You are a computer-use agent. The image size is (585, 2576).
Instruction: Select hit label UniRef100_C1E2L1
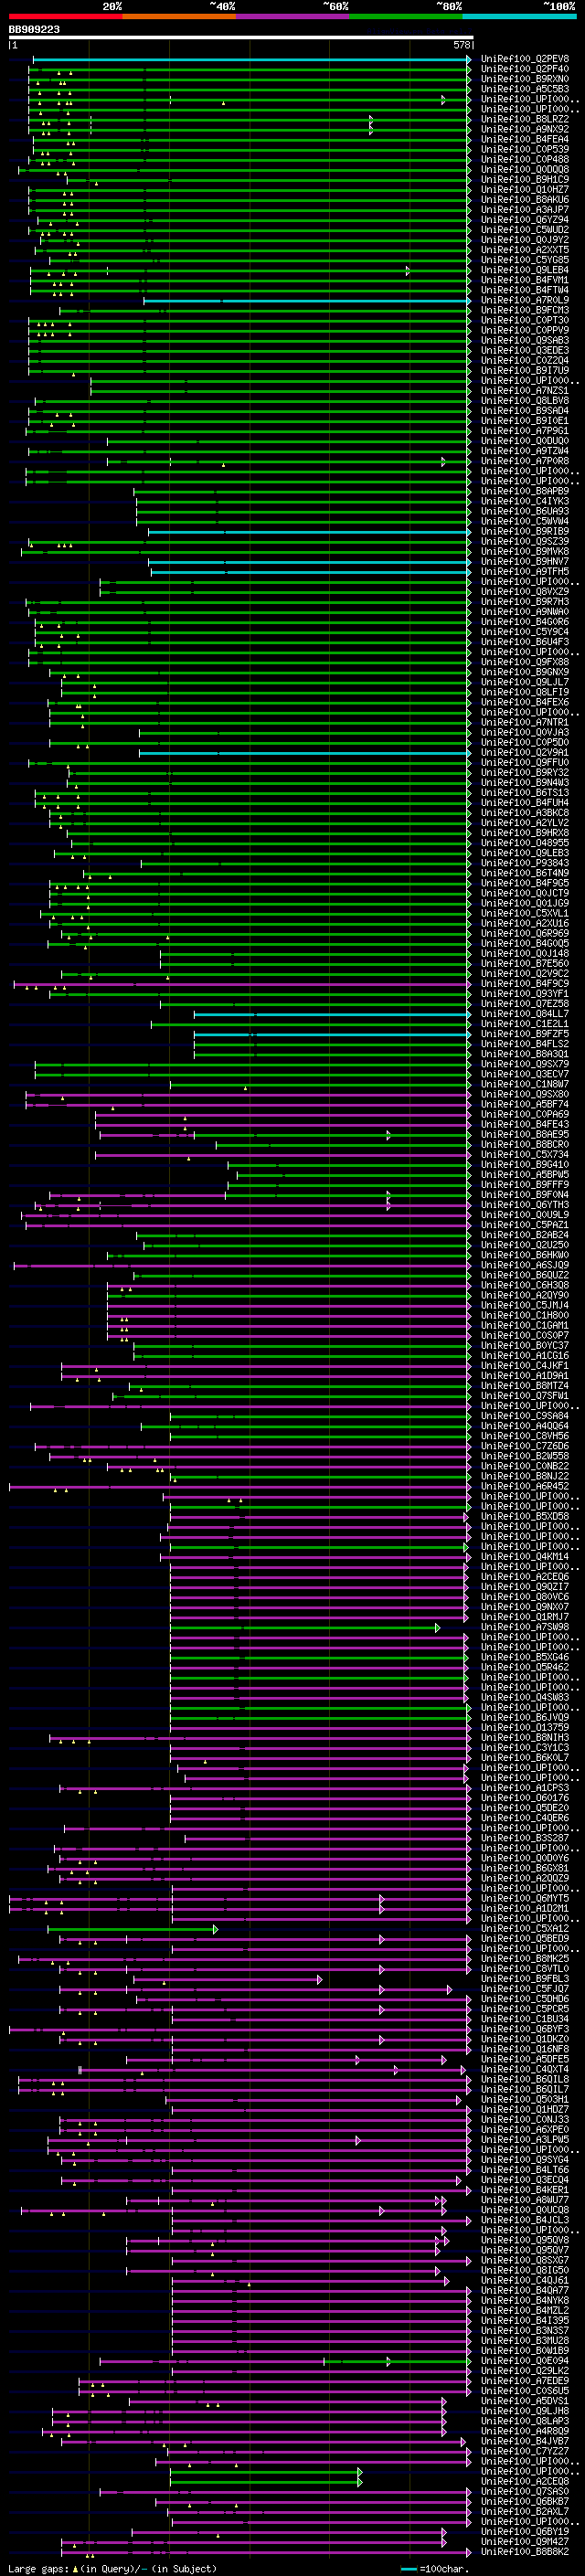pyautogui.click(x=525, y=1024)
